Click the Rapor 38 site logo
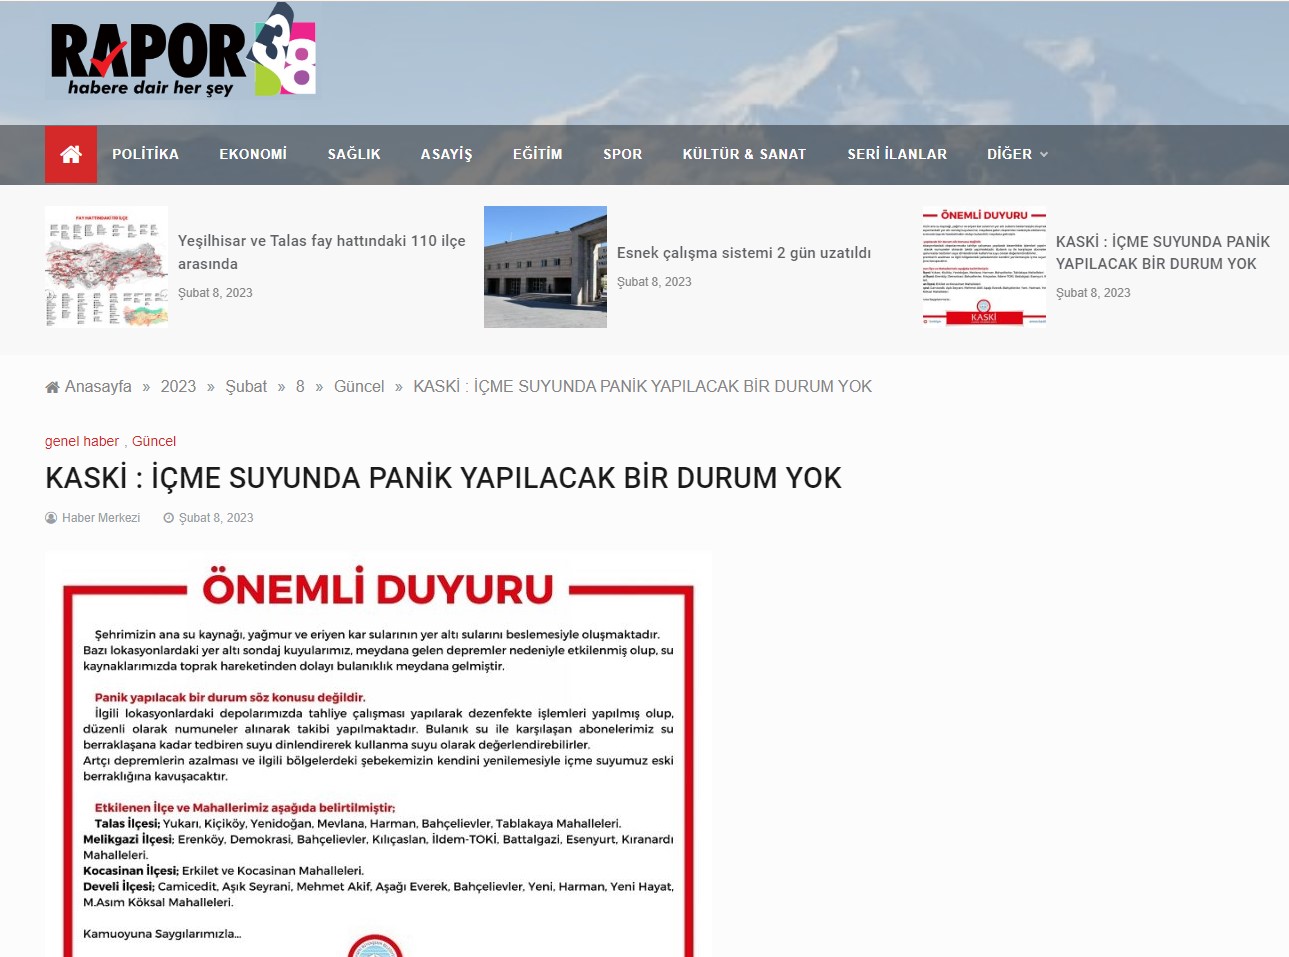Image resolution: width=1289 pixels, height=957 pixels. point(183,51)
